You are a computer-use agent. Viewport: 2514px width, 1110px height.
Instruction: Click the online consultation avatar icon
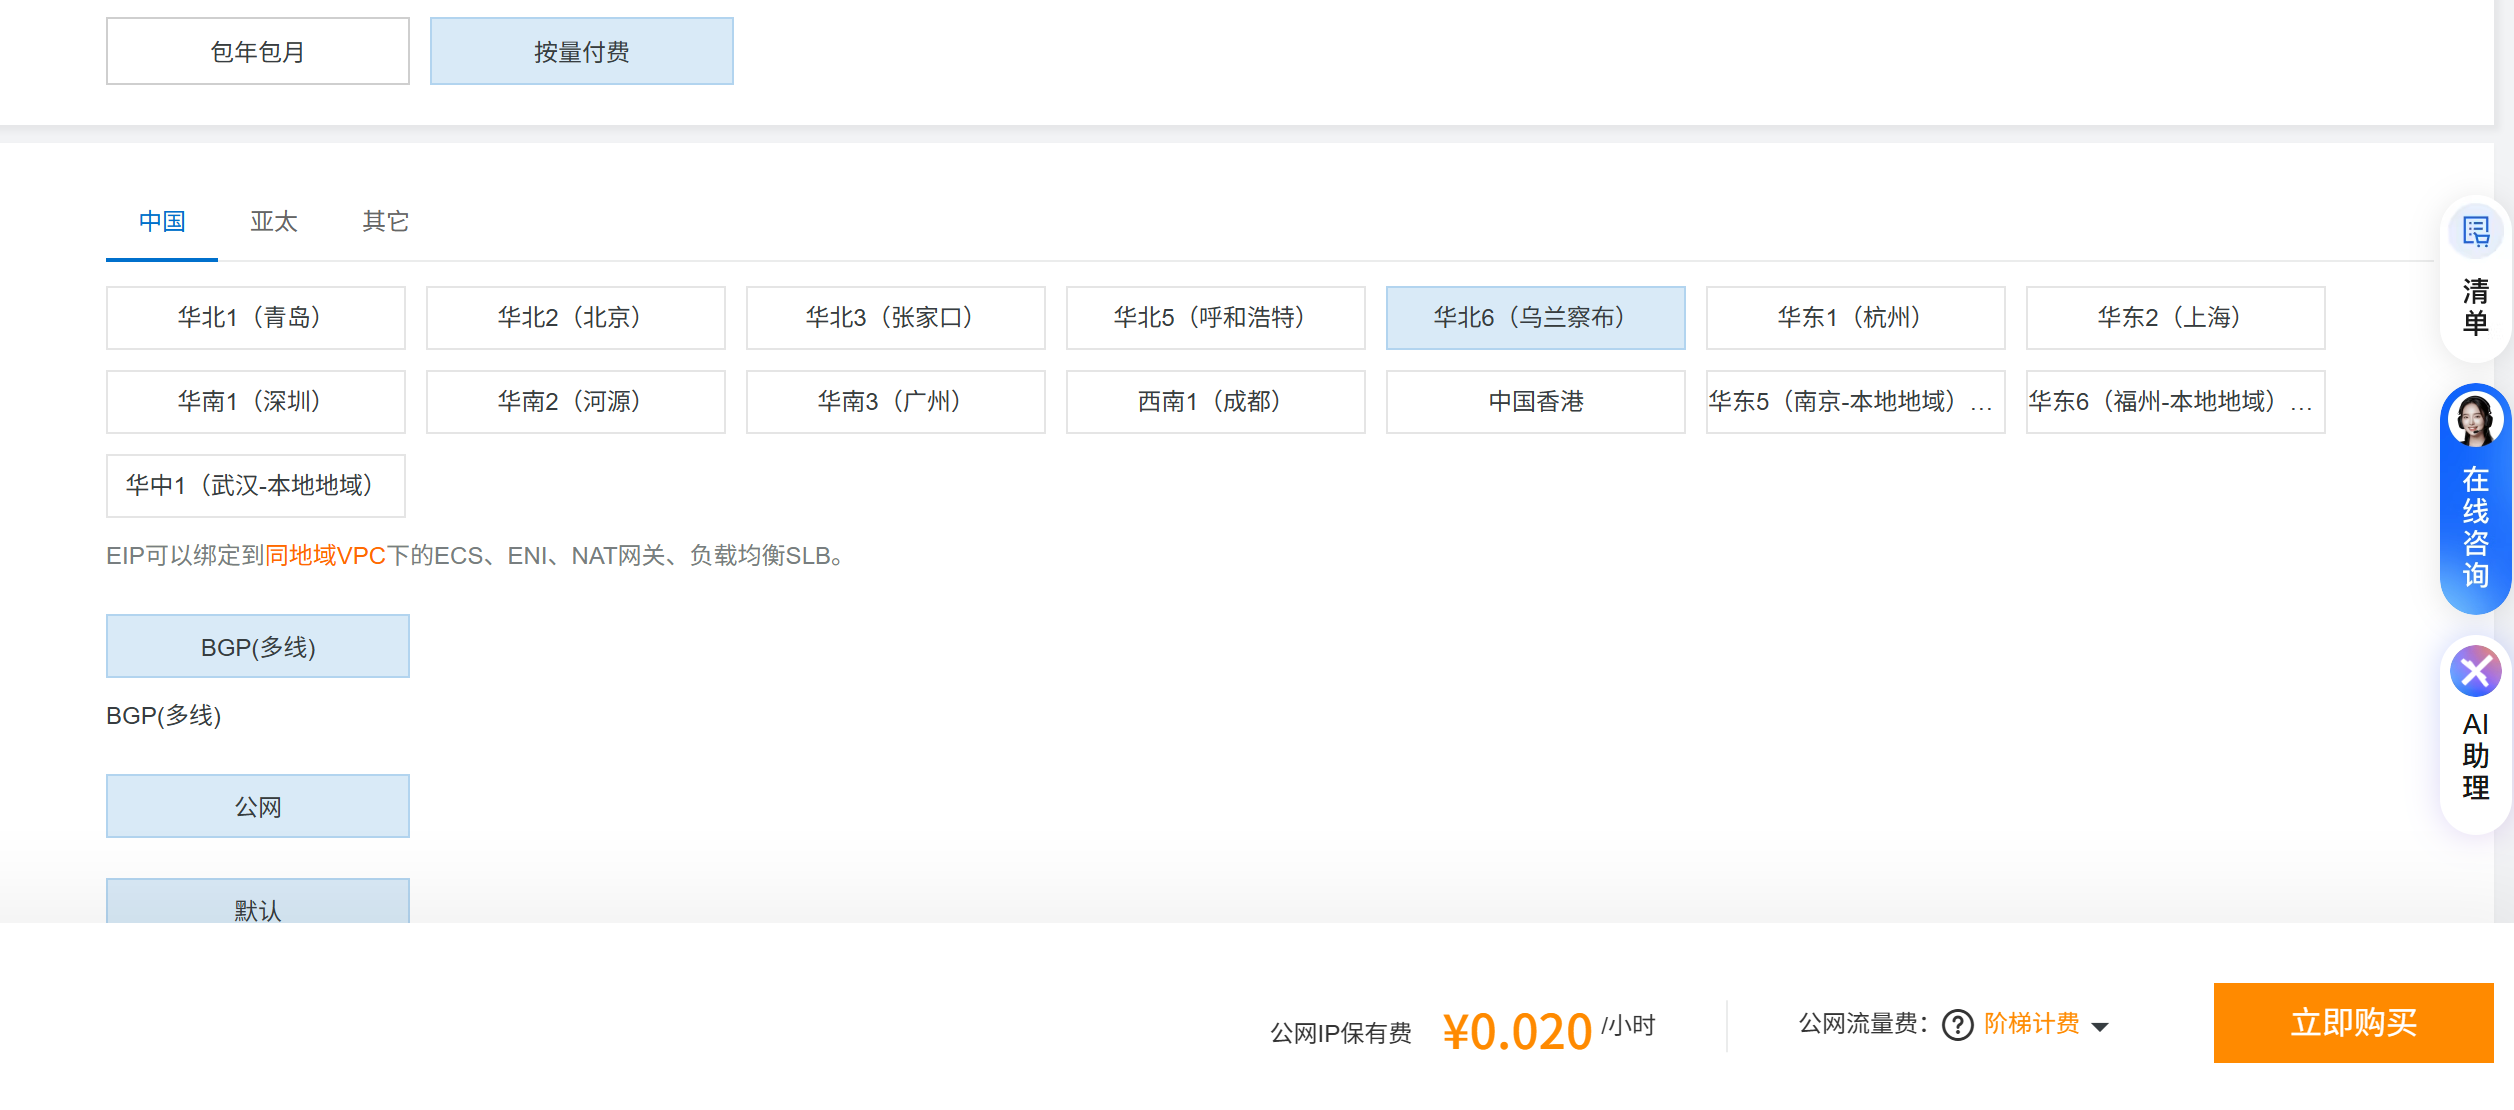[2475, 421]
